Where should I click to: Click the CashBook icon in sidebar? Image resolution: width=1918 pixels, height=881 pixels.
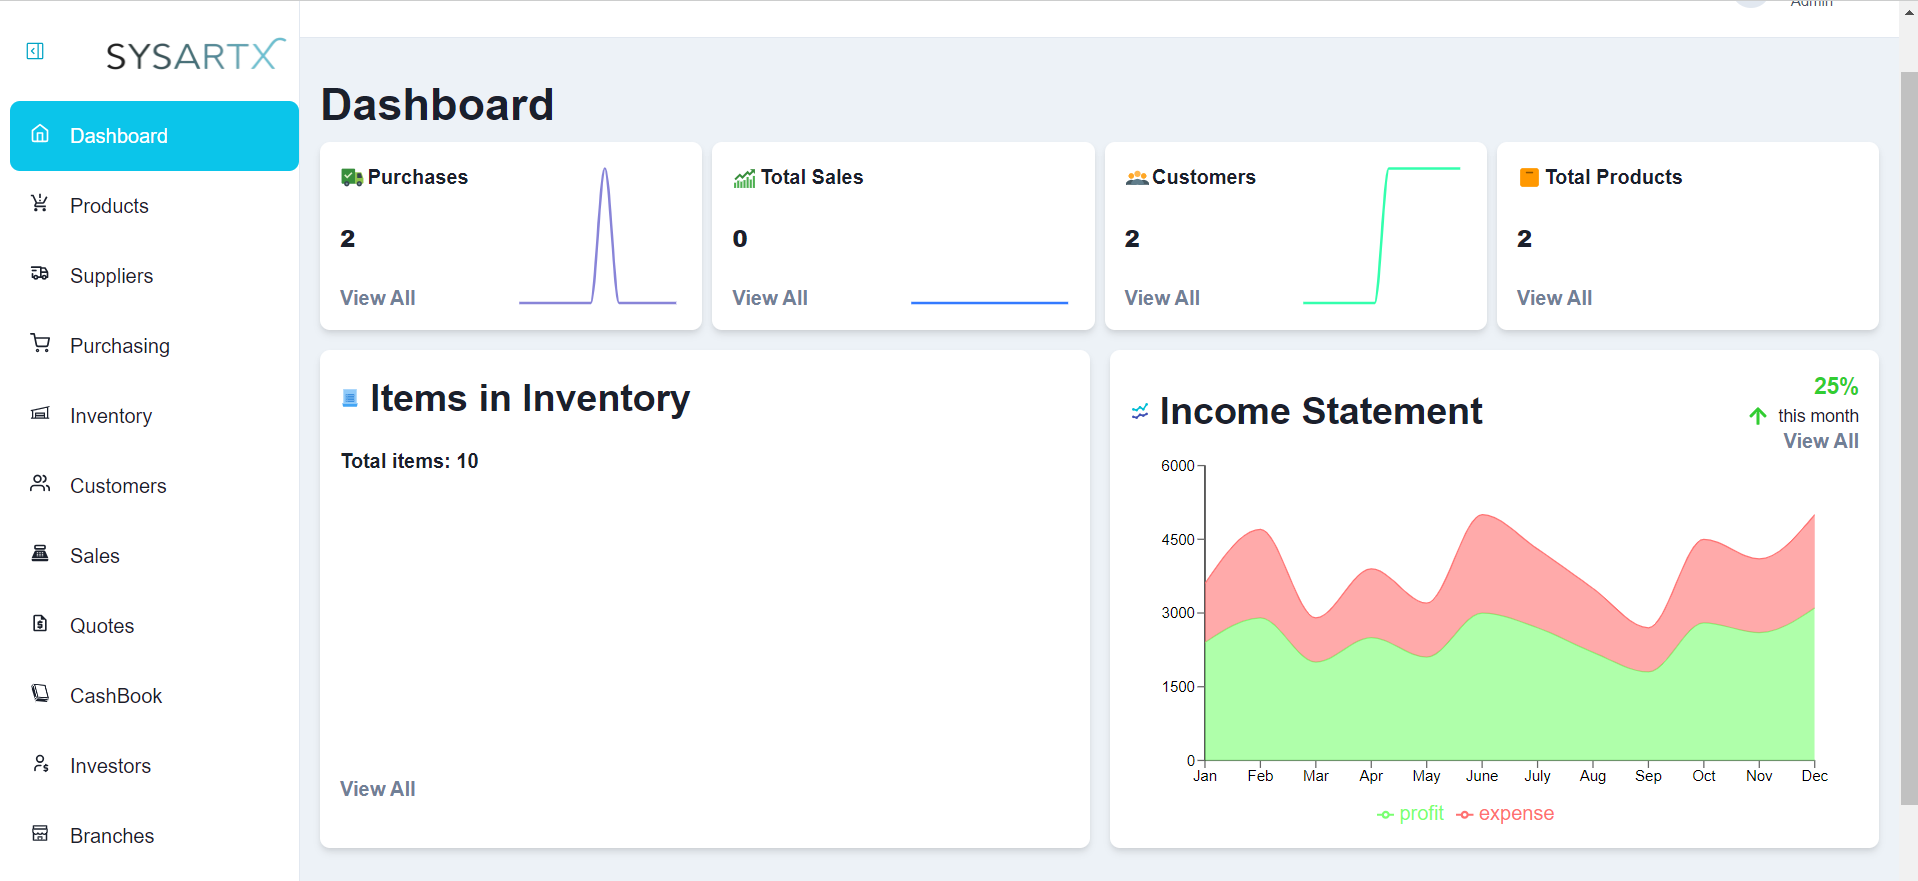click(40, 693)
